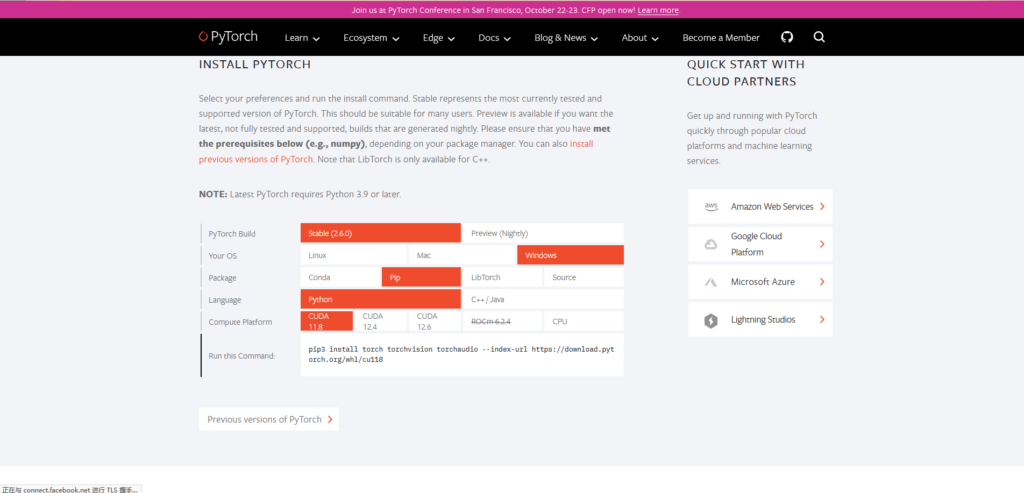Pick CUDA 12.6 compute platform

[x=434, y=321]
